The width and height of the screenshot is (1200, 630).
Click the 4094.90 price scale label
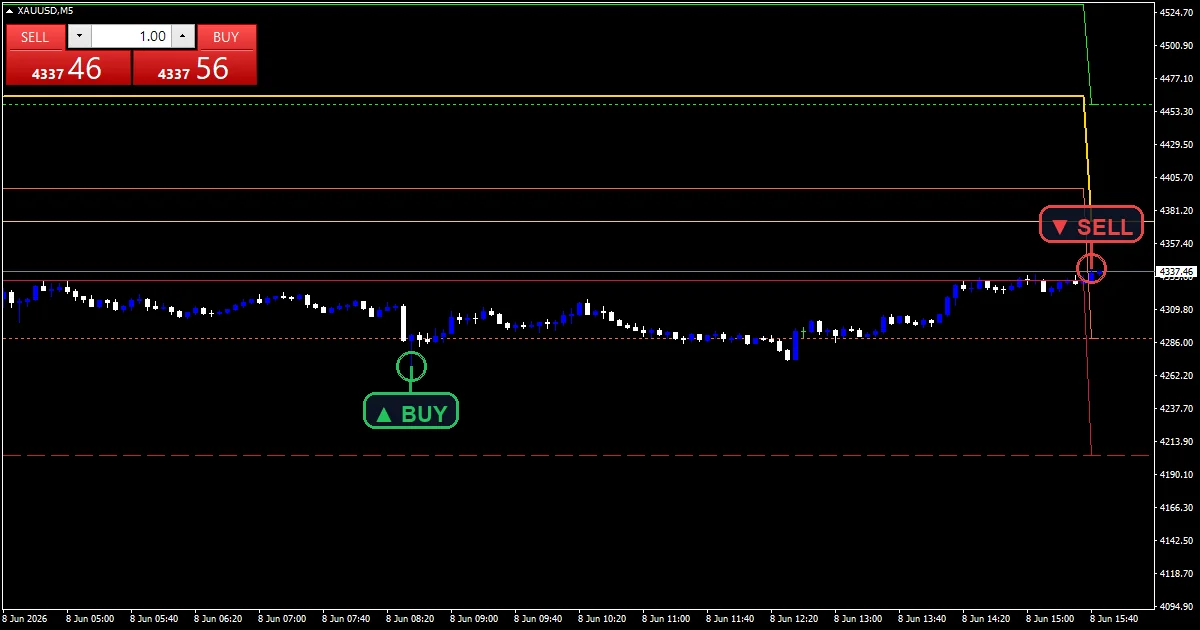pos(1174,607)
